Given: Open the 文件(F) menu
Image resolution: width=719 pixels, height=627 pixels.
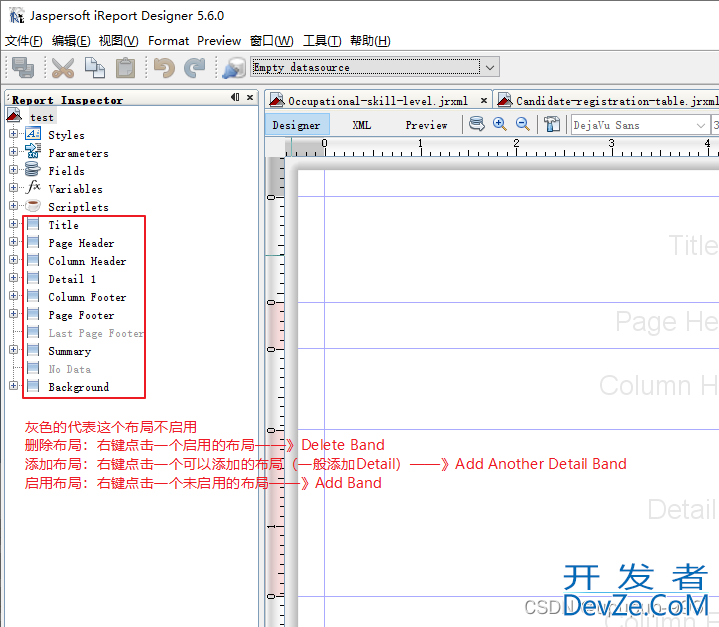Looking at the screenshot, I should pos(24,41).
